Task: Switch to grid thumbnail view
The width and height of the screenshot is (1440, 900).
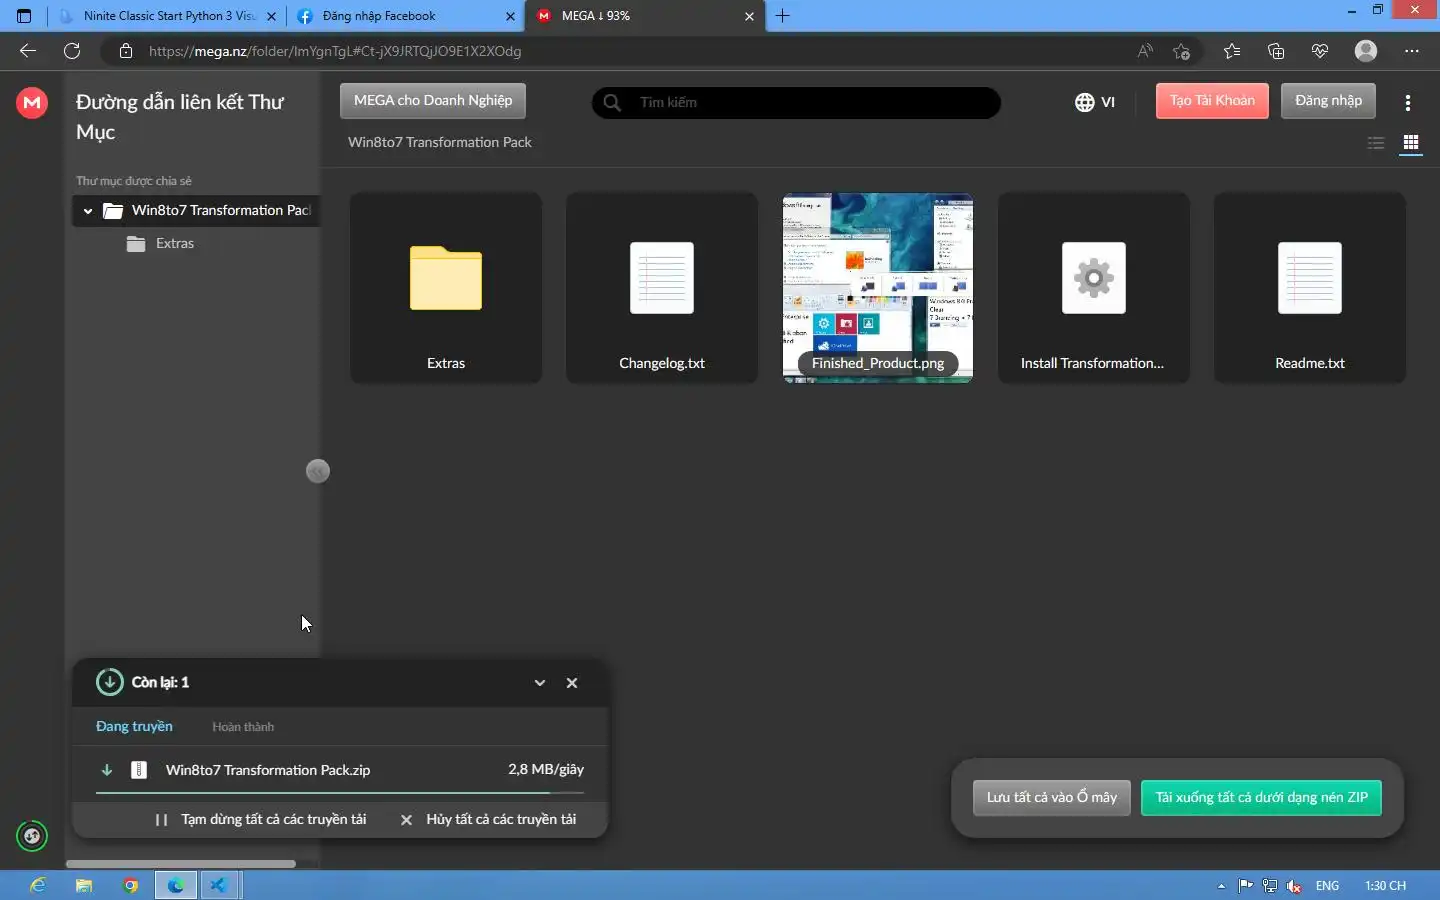Action: (1411, 143)
